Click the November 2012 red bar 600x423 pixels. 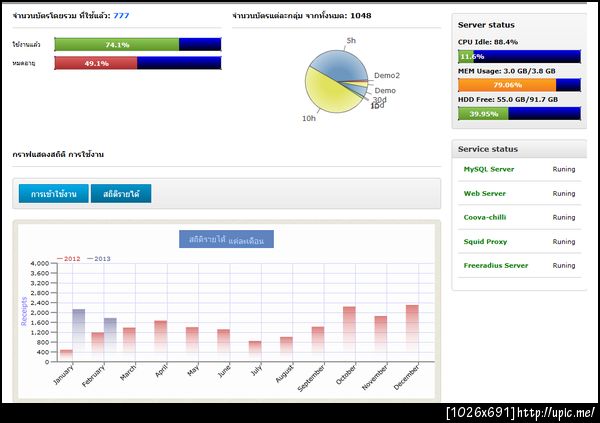(x=381, y=338)
